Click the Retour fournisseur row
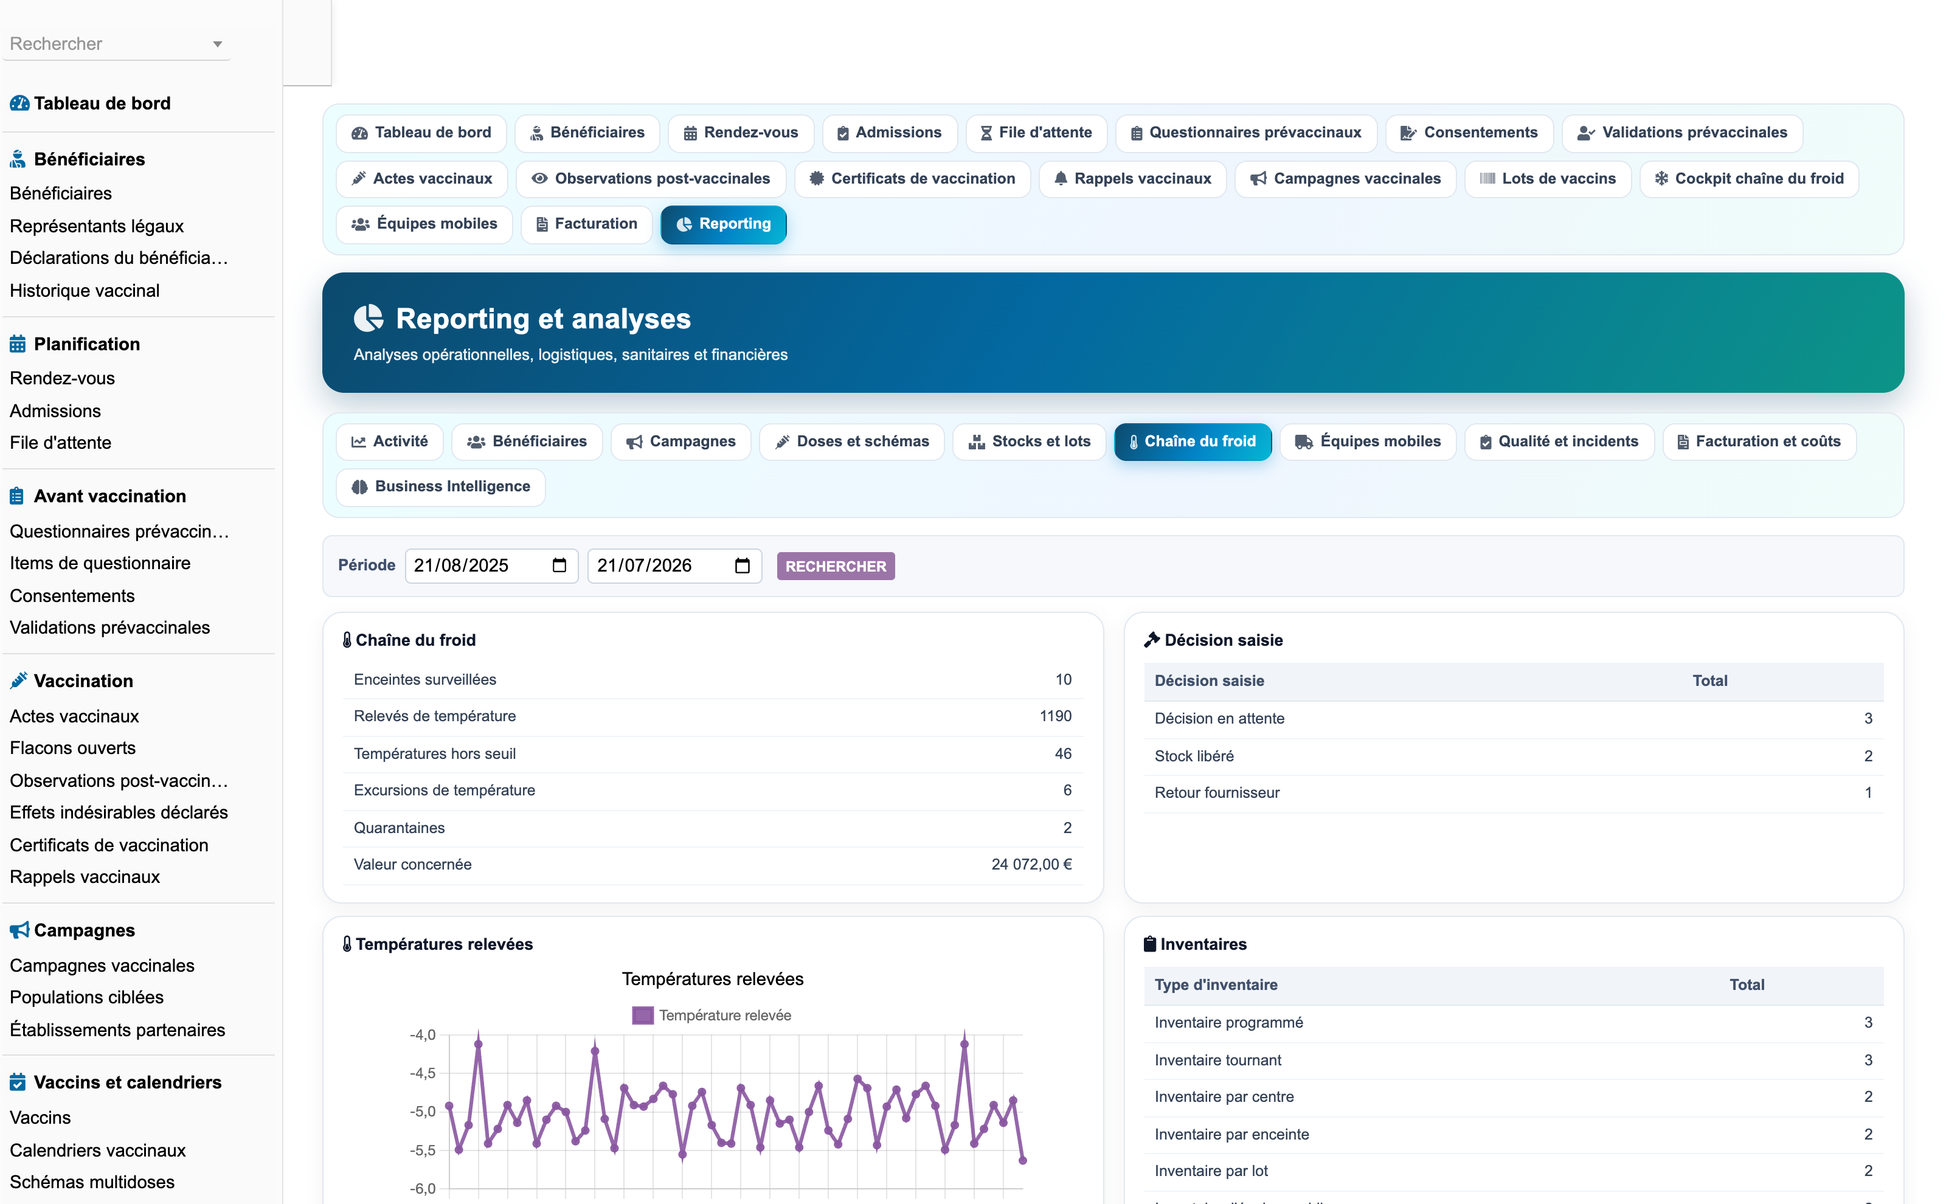Screen dimensions: 1946x1204 pos(1513,793)
